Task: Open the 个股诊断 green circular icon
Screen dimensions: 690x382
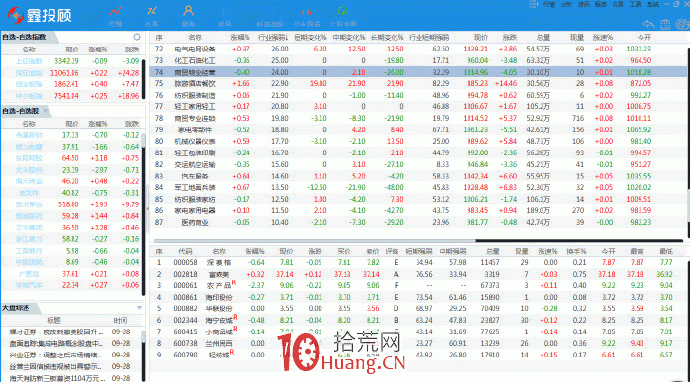Action: tap(342, 11)
